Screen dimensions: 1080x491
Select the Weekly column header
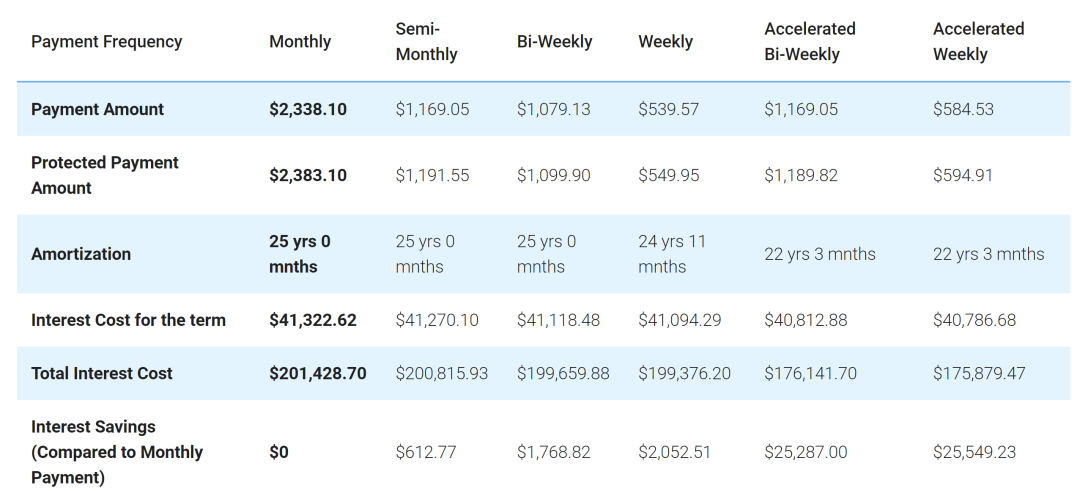[x=665, y=41]
